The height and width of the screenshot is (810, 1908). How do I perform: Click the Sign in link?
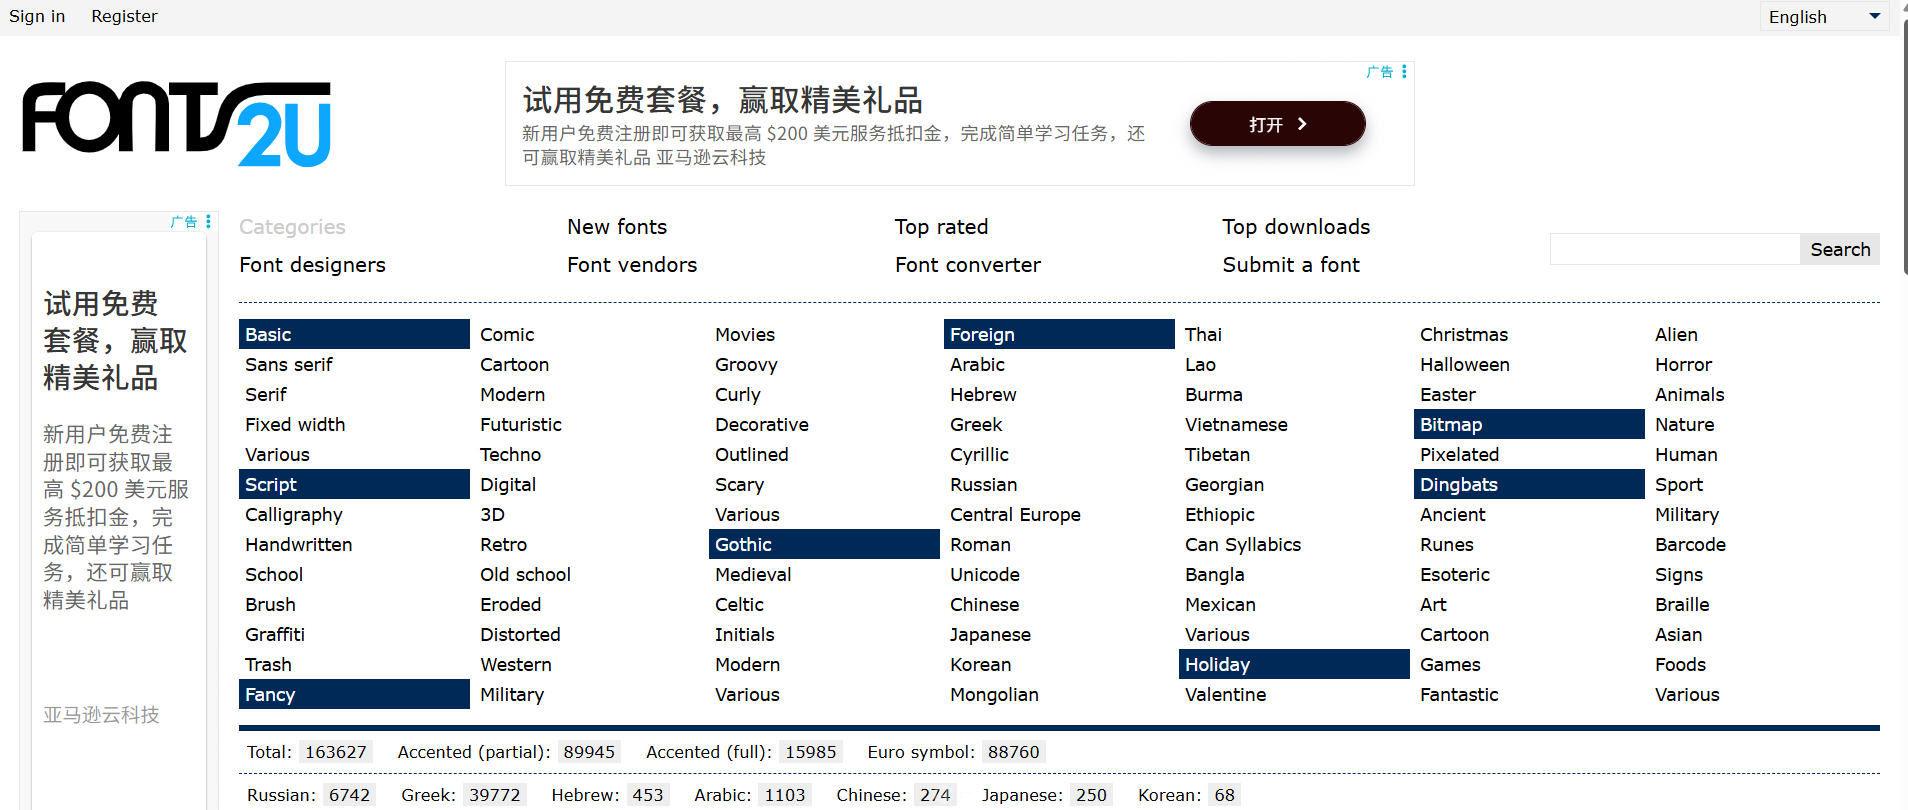click(37, 16)
